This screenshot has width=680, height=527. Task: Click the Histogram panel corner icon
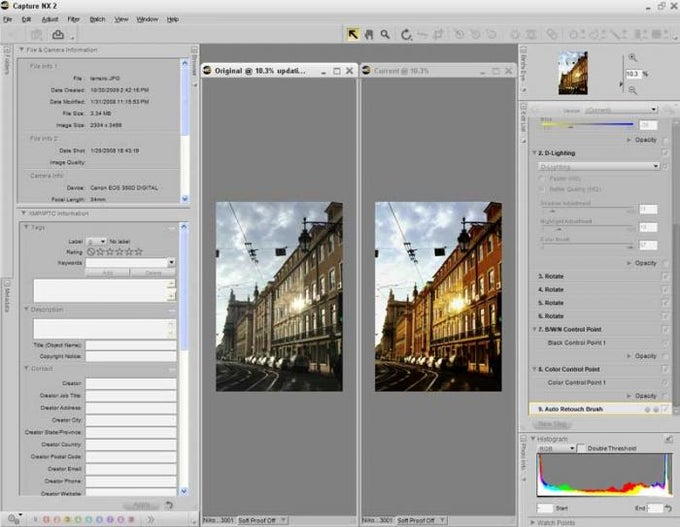[668, 439]
